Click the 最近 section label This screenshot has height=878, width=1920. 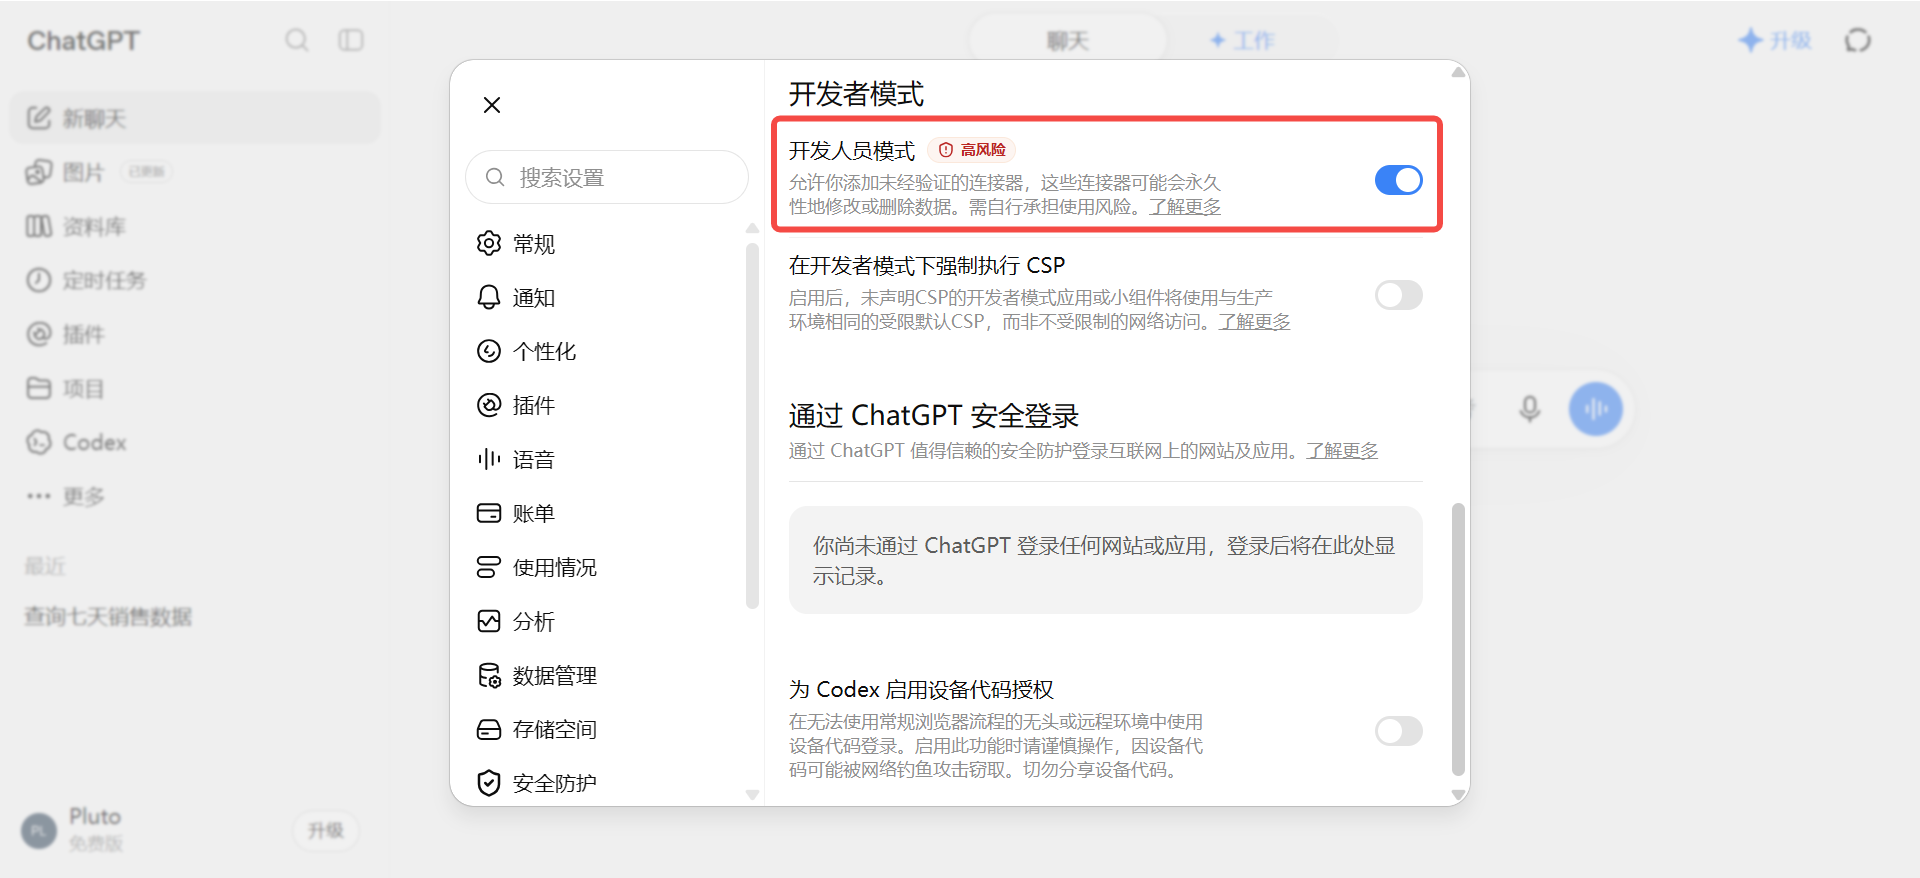[x=45, y=566]
